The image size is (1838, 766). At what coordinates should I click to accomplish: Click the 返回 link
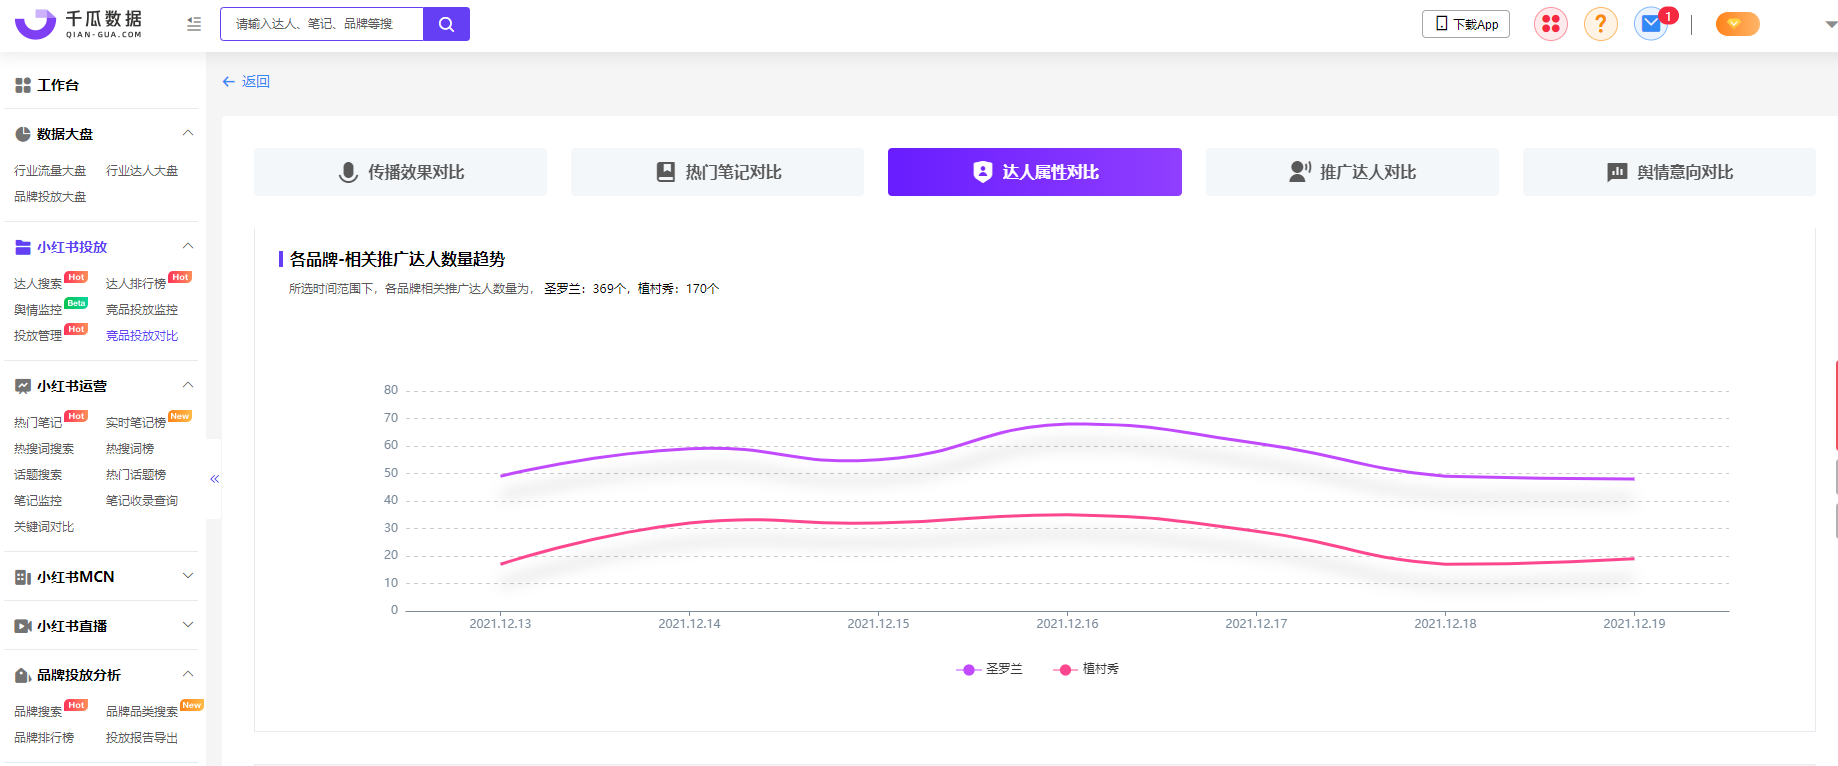(256, 82)
